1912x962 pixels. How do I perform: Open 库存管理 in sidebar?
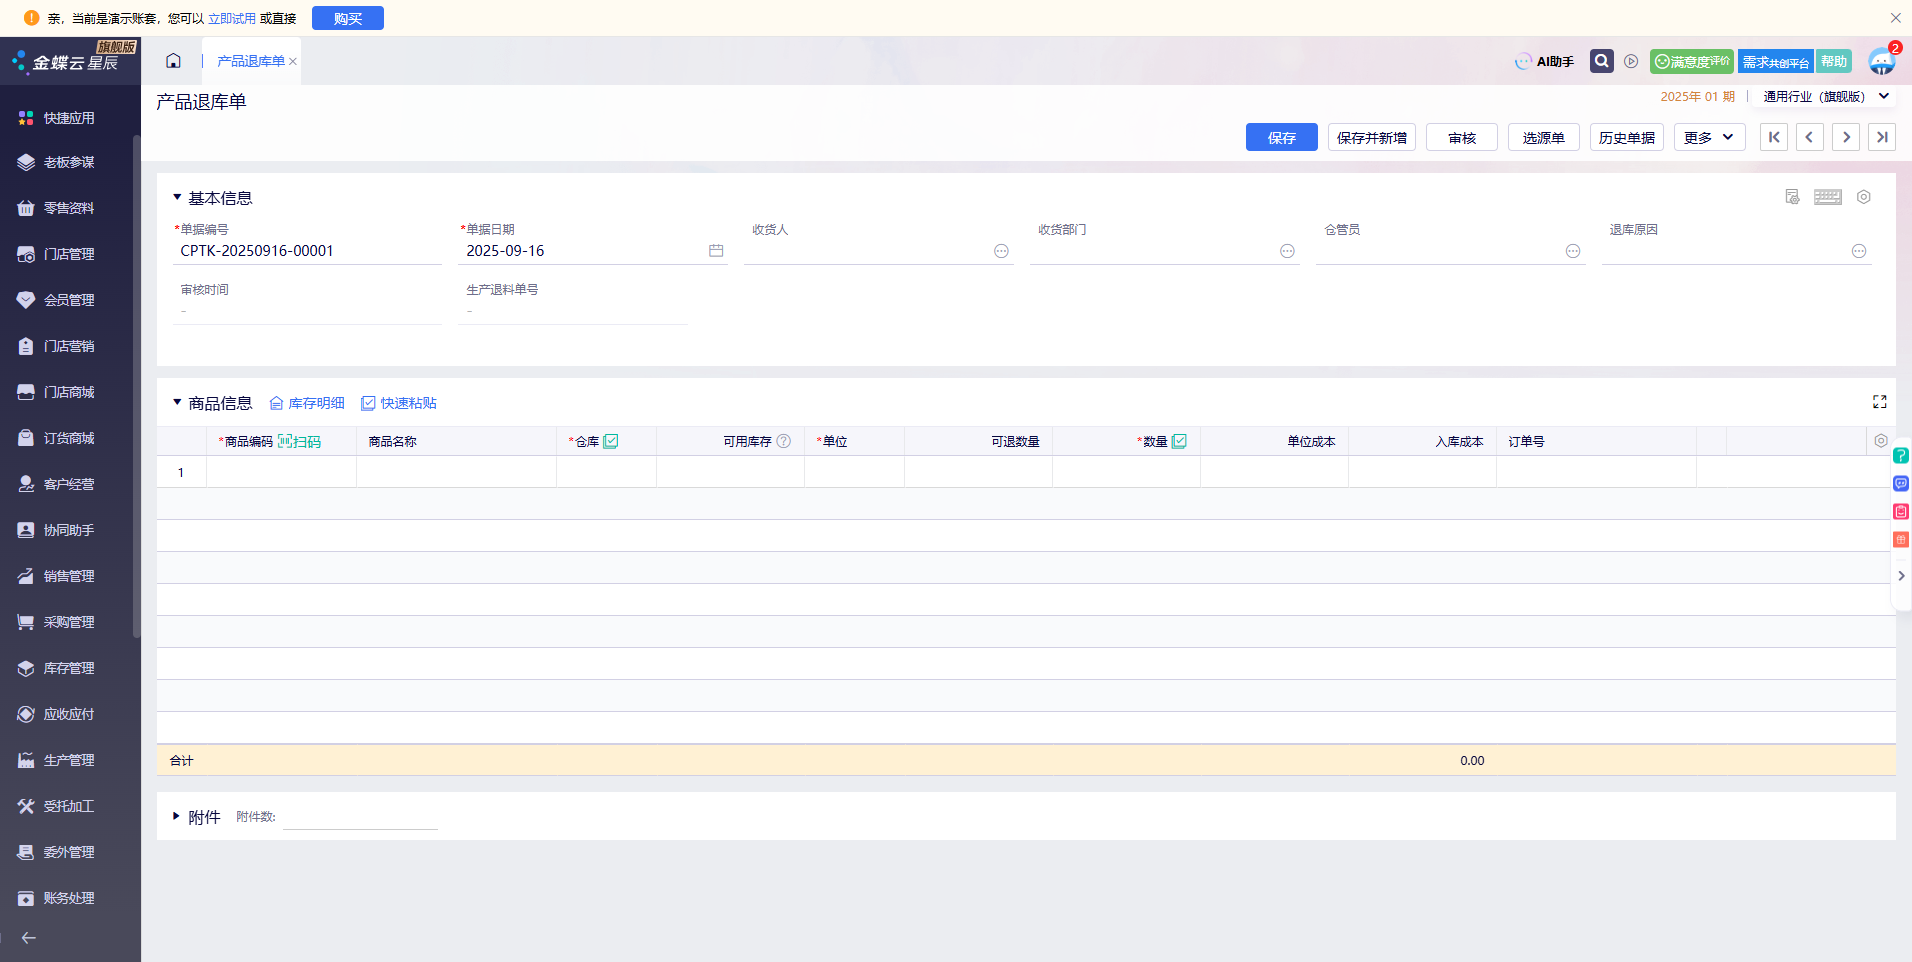click(x=69, y=668)
